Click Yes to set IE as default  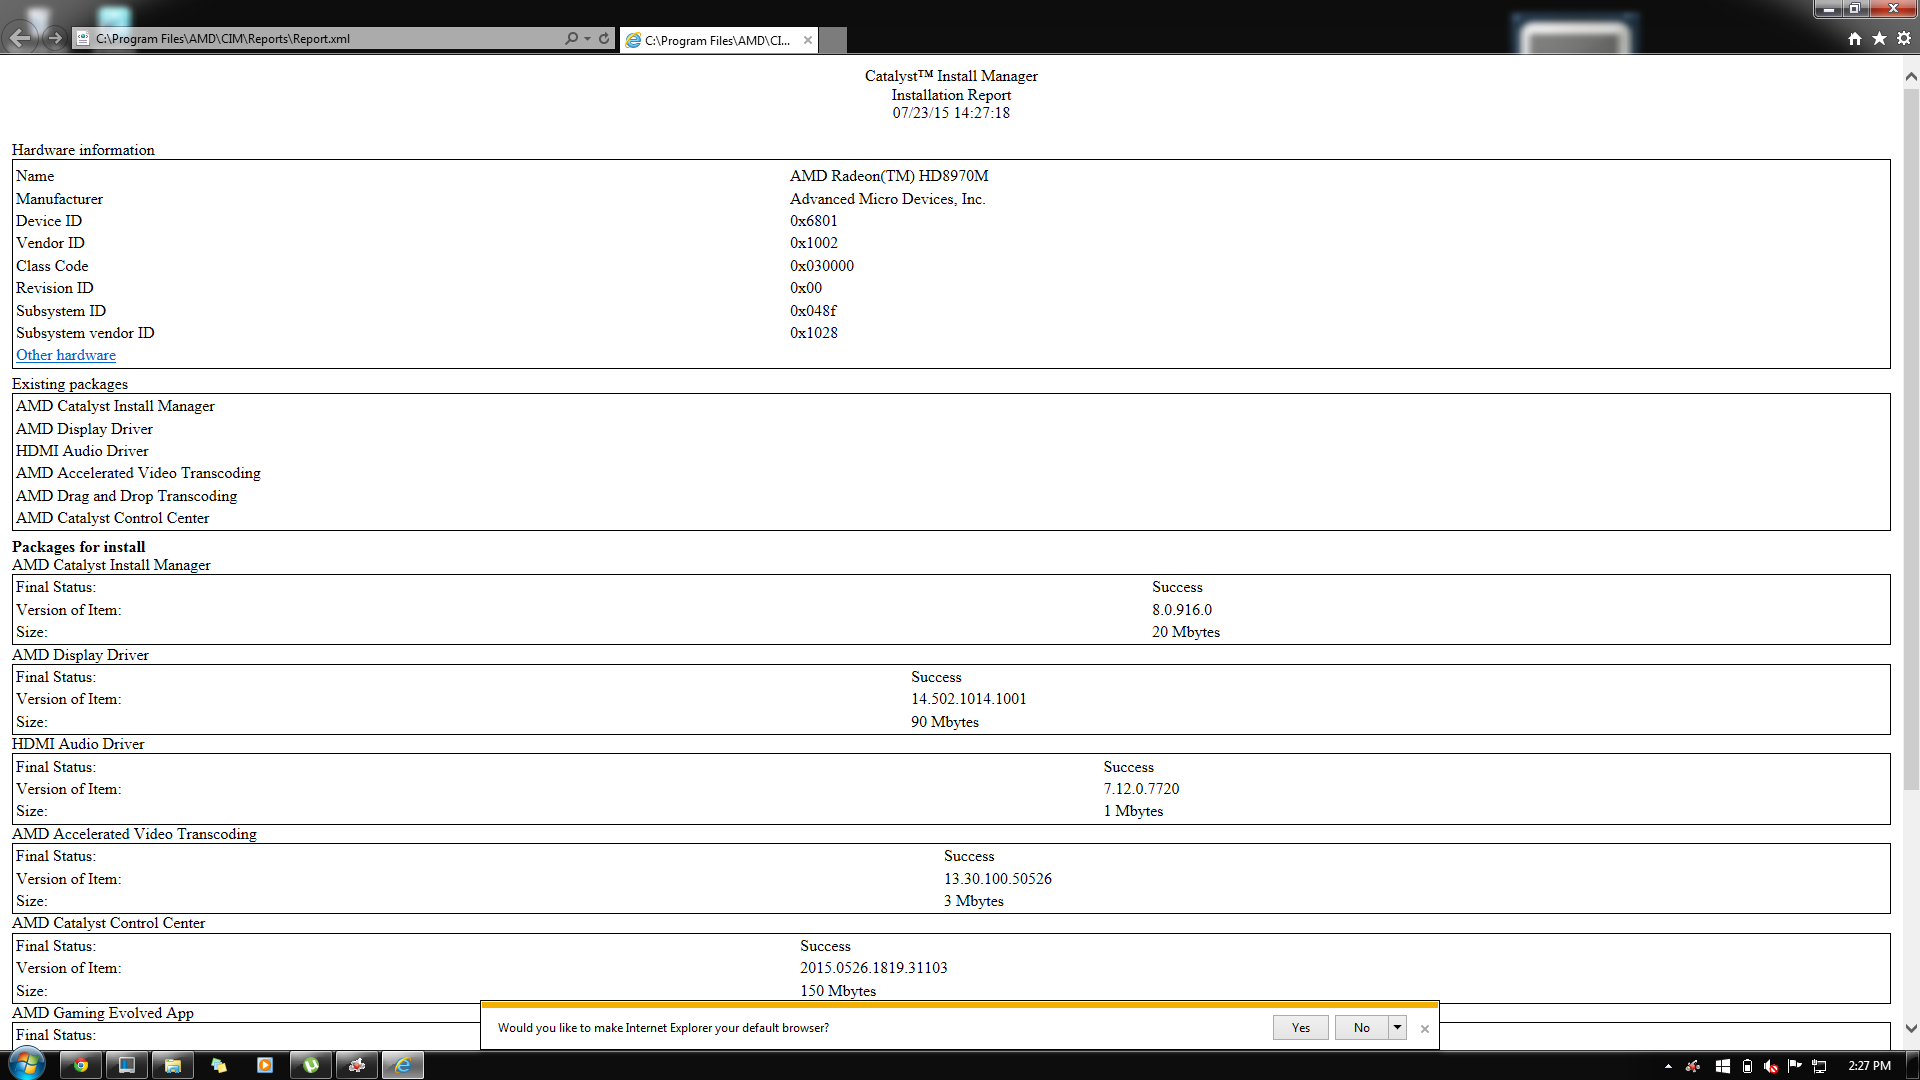click(x=1300, y=1027)
